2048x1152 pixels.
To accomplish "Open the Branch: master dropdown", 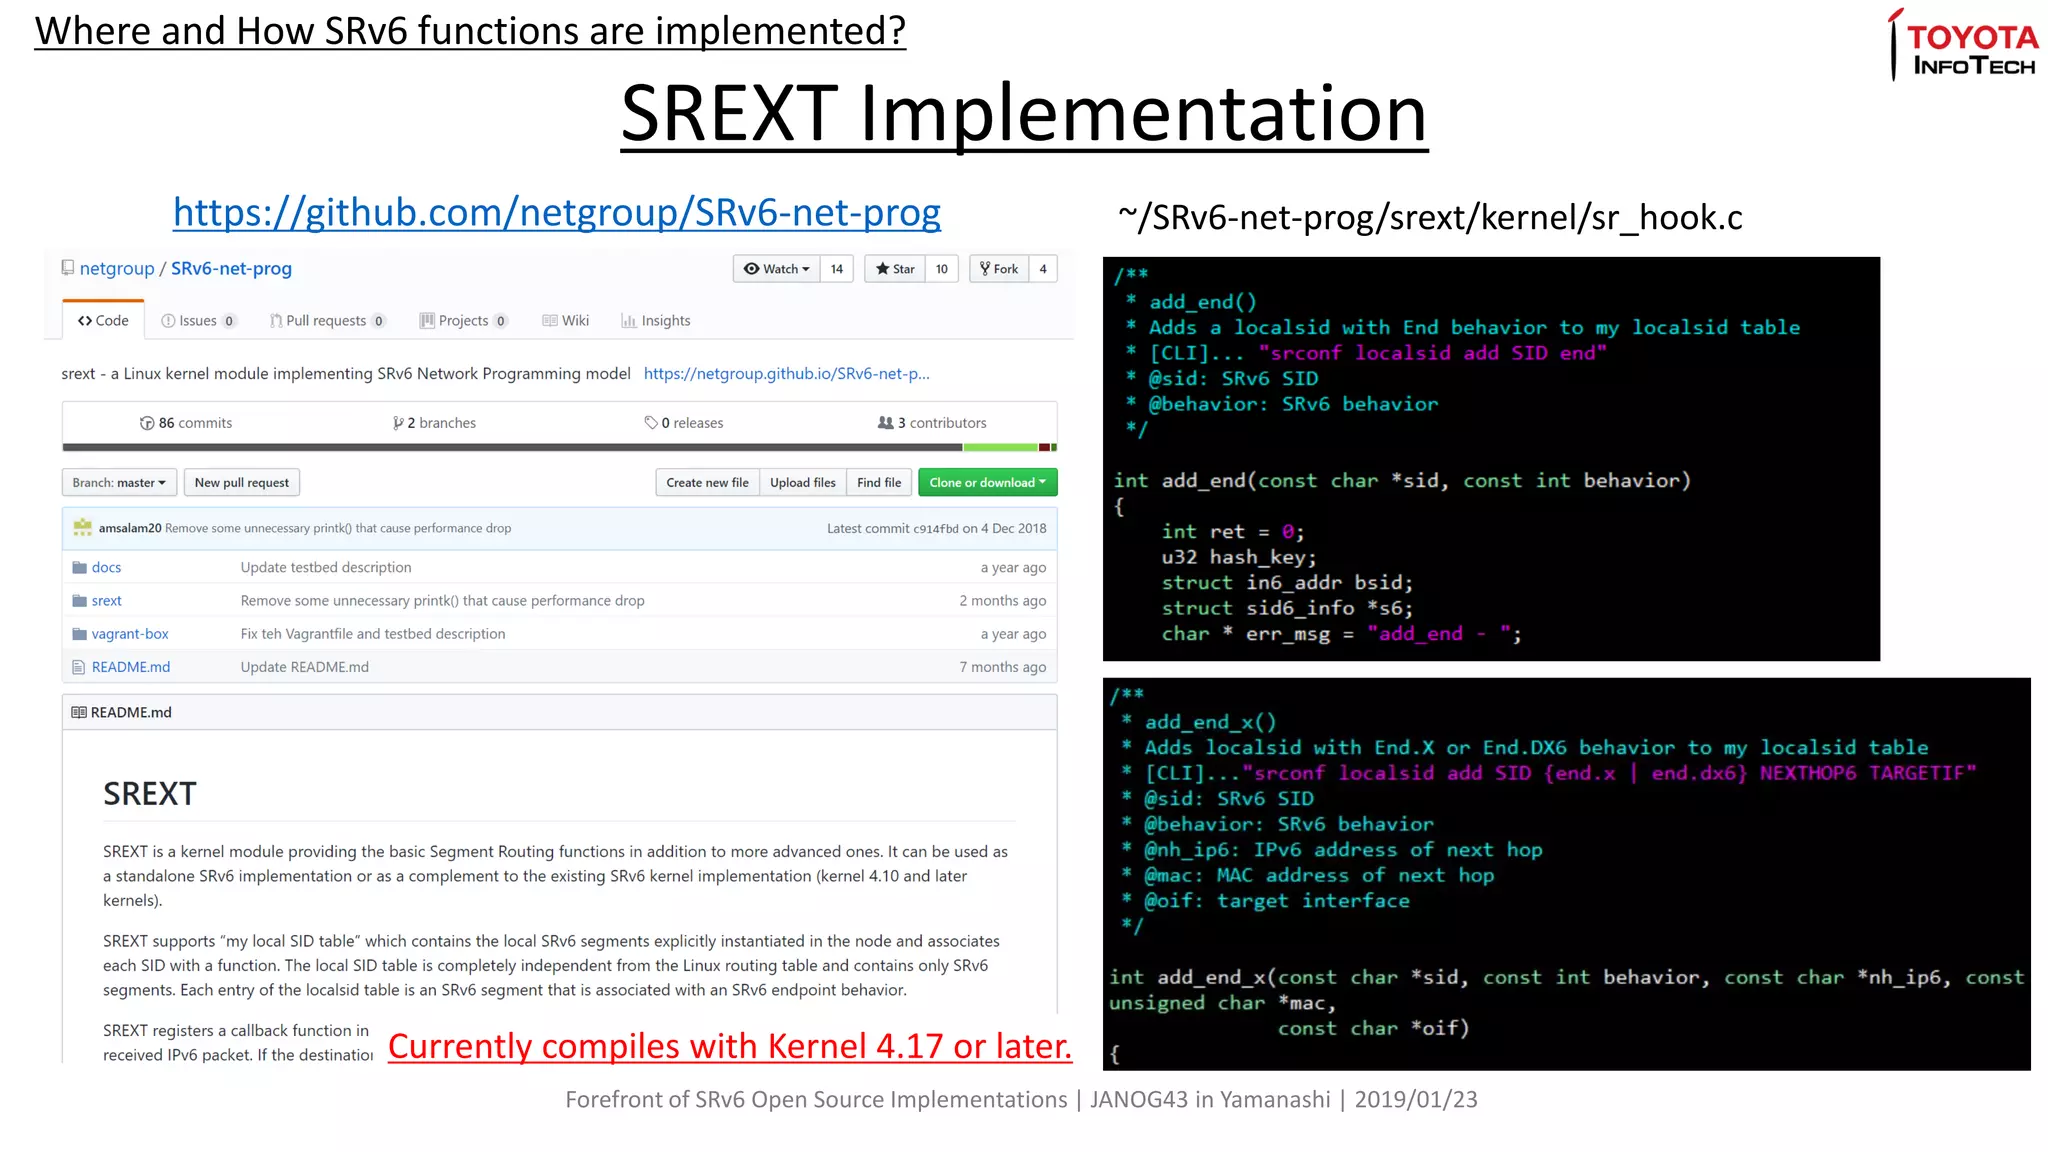I will pyautogui.click(x=119, y=482).
